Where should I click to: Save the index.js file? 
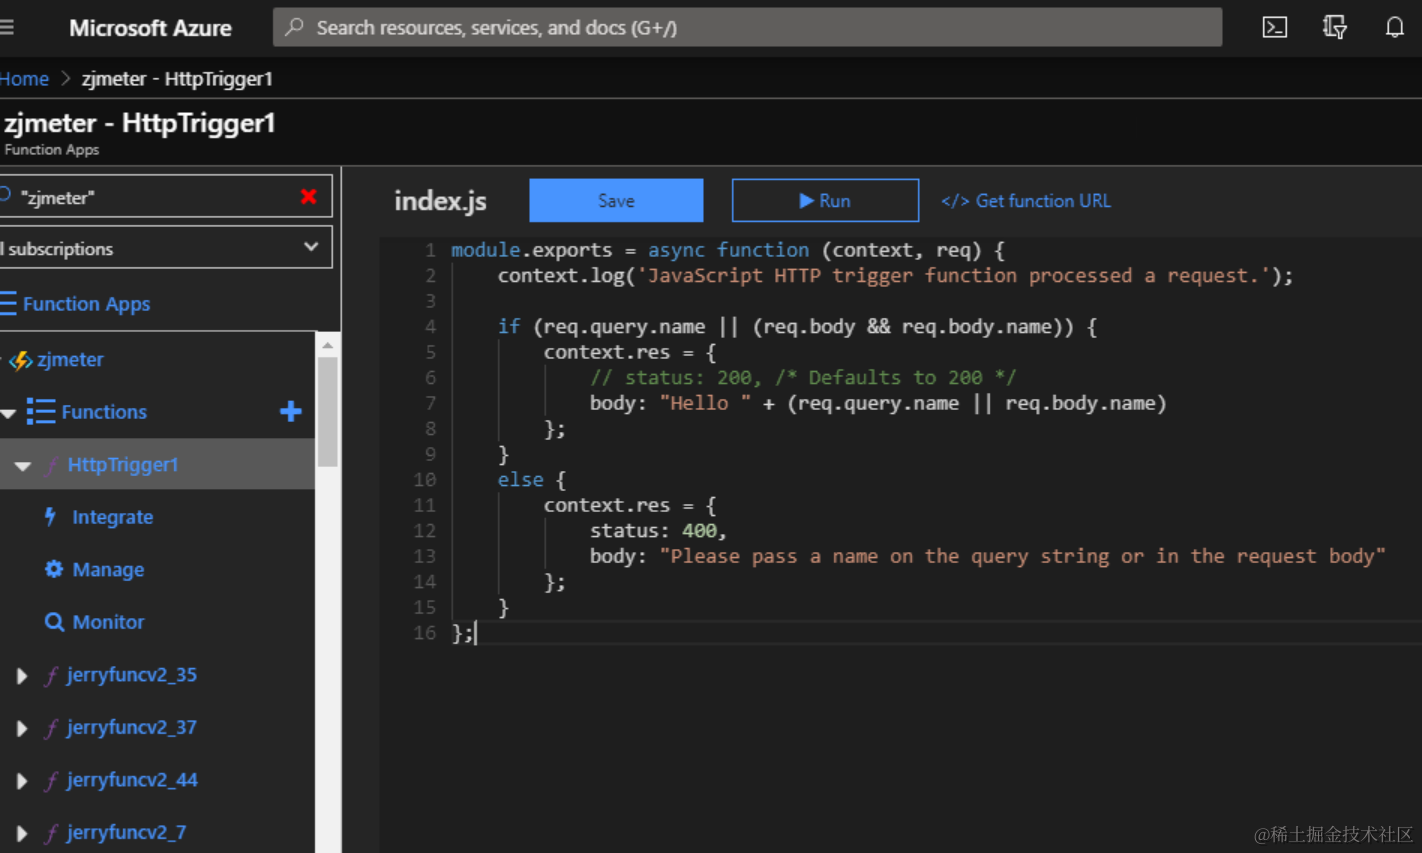tap(616, 200)
